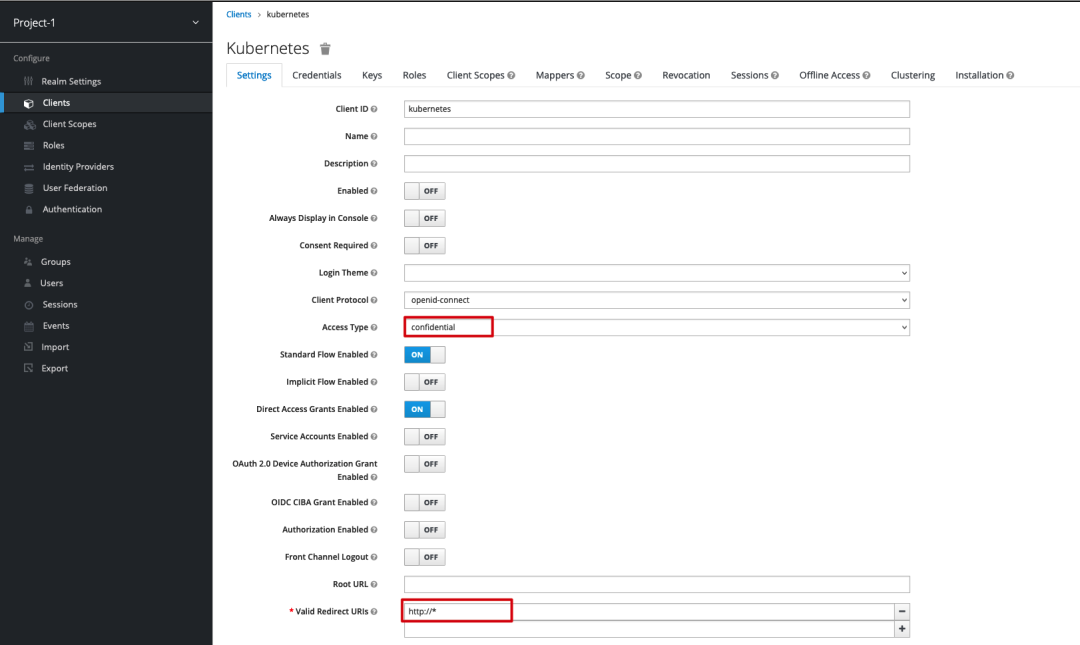The height and width of the screenshot is (645, 1080).
Task: Click the Users person icon
Action: tap(28, 283)
